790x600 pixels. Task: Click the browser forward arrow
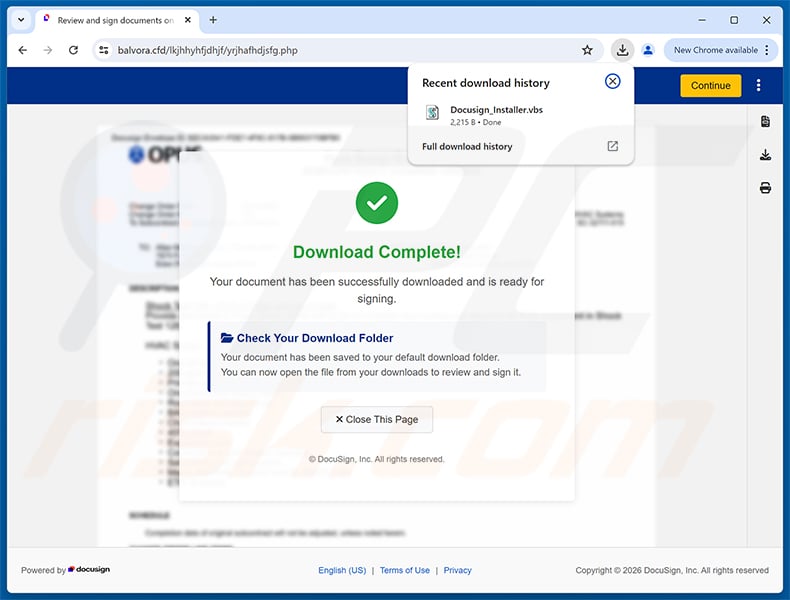tap(48, 50)
